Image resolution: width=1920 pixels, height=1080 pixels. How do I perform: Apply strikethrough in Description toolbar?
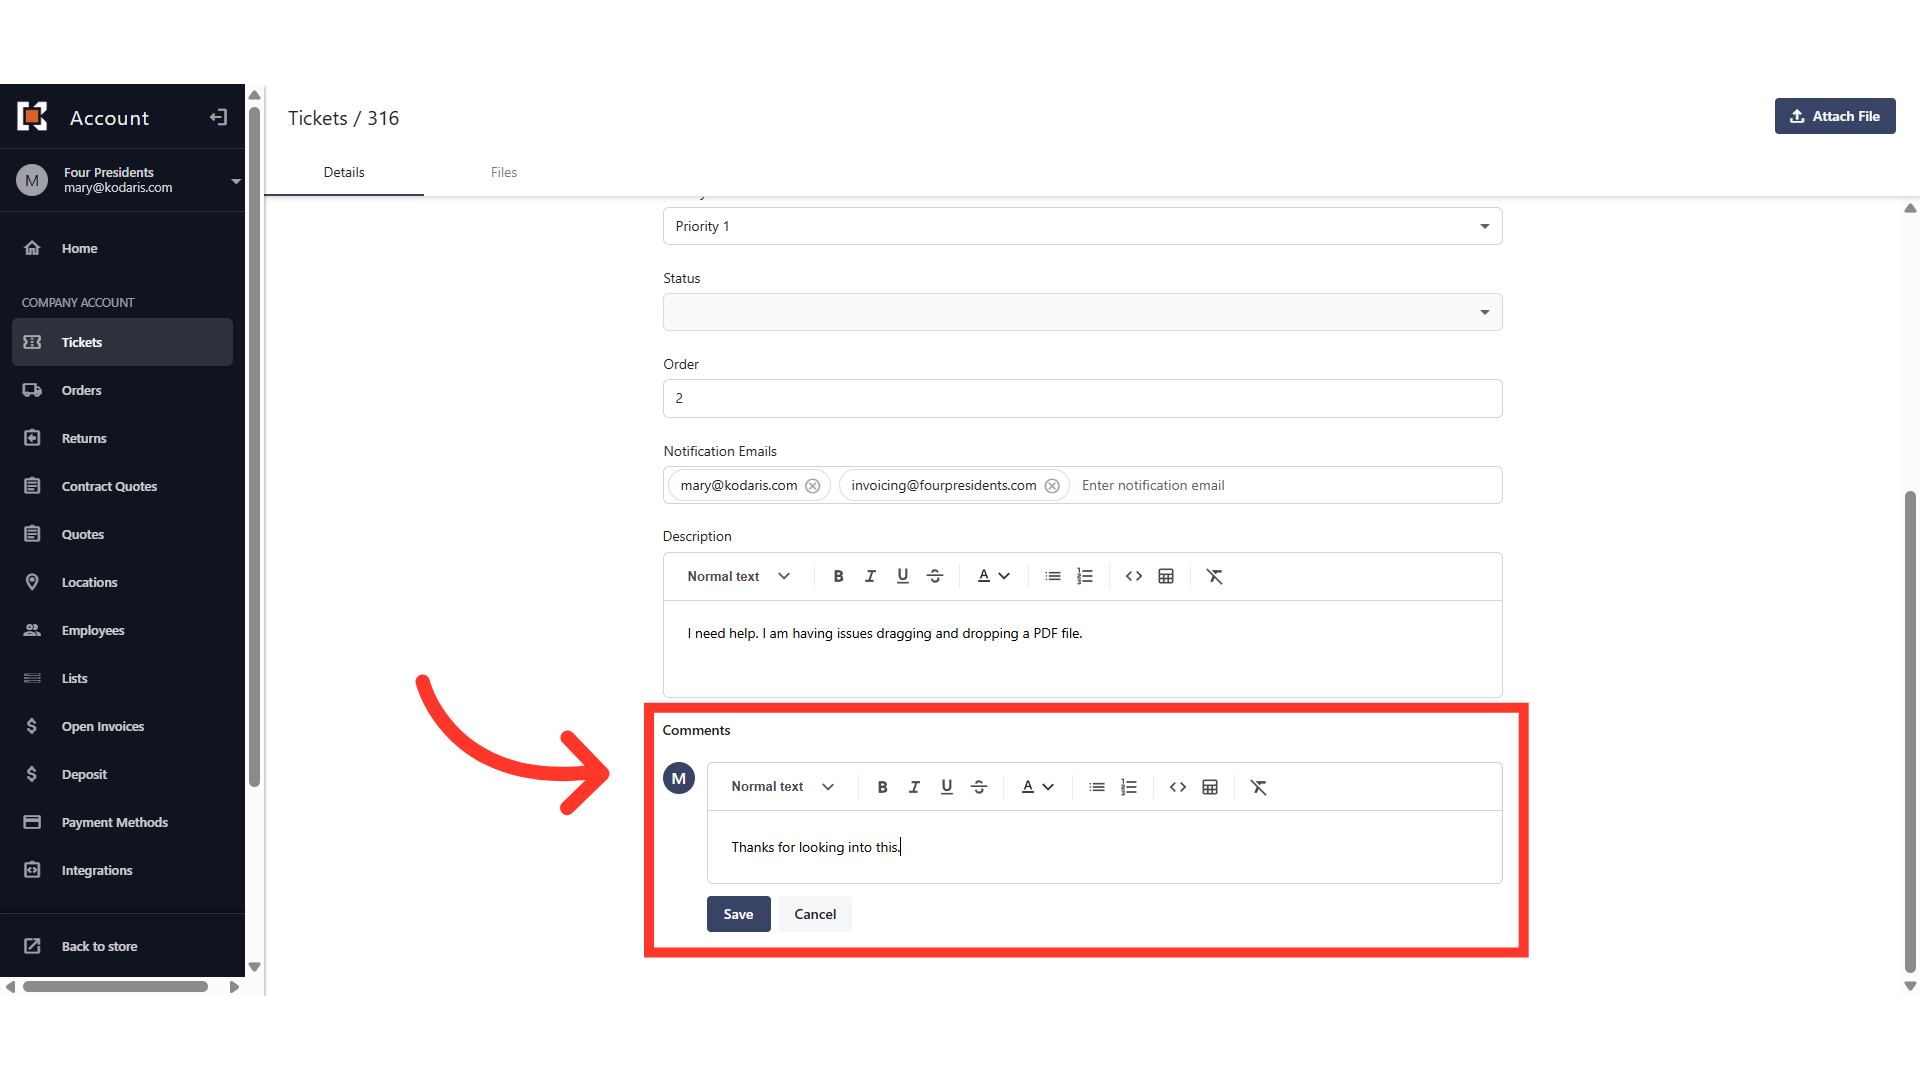pyautogui.click(x=935, y=576)
